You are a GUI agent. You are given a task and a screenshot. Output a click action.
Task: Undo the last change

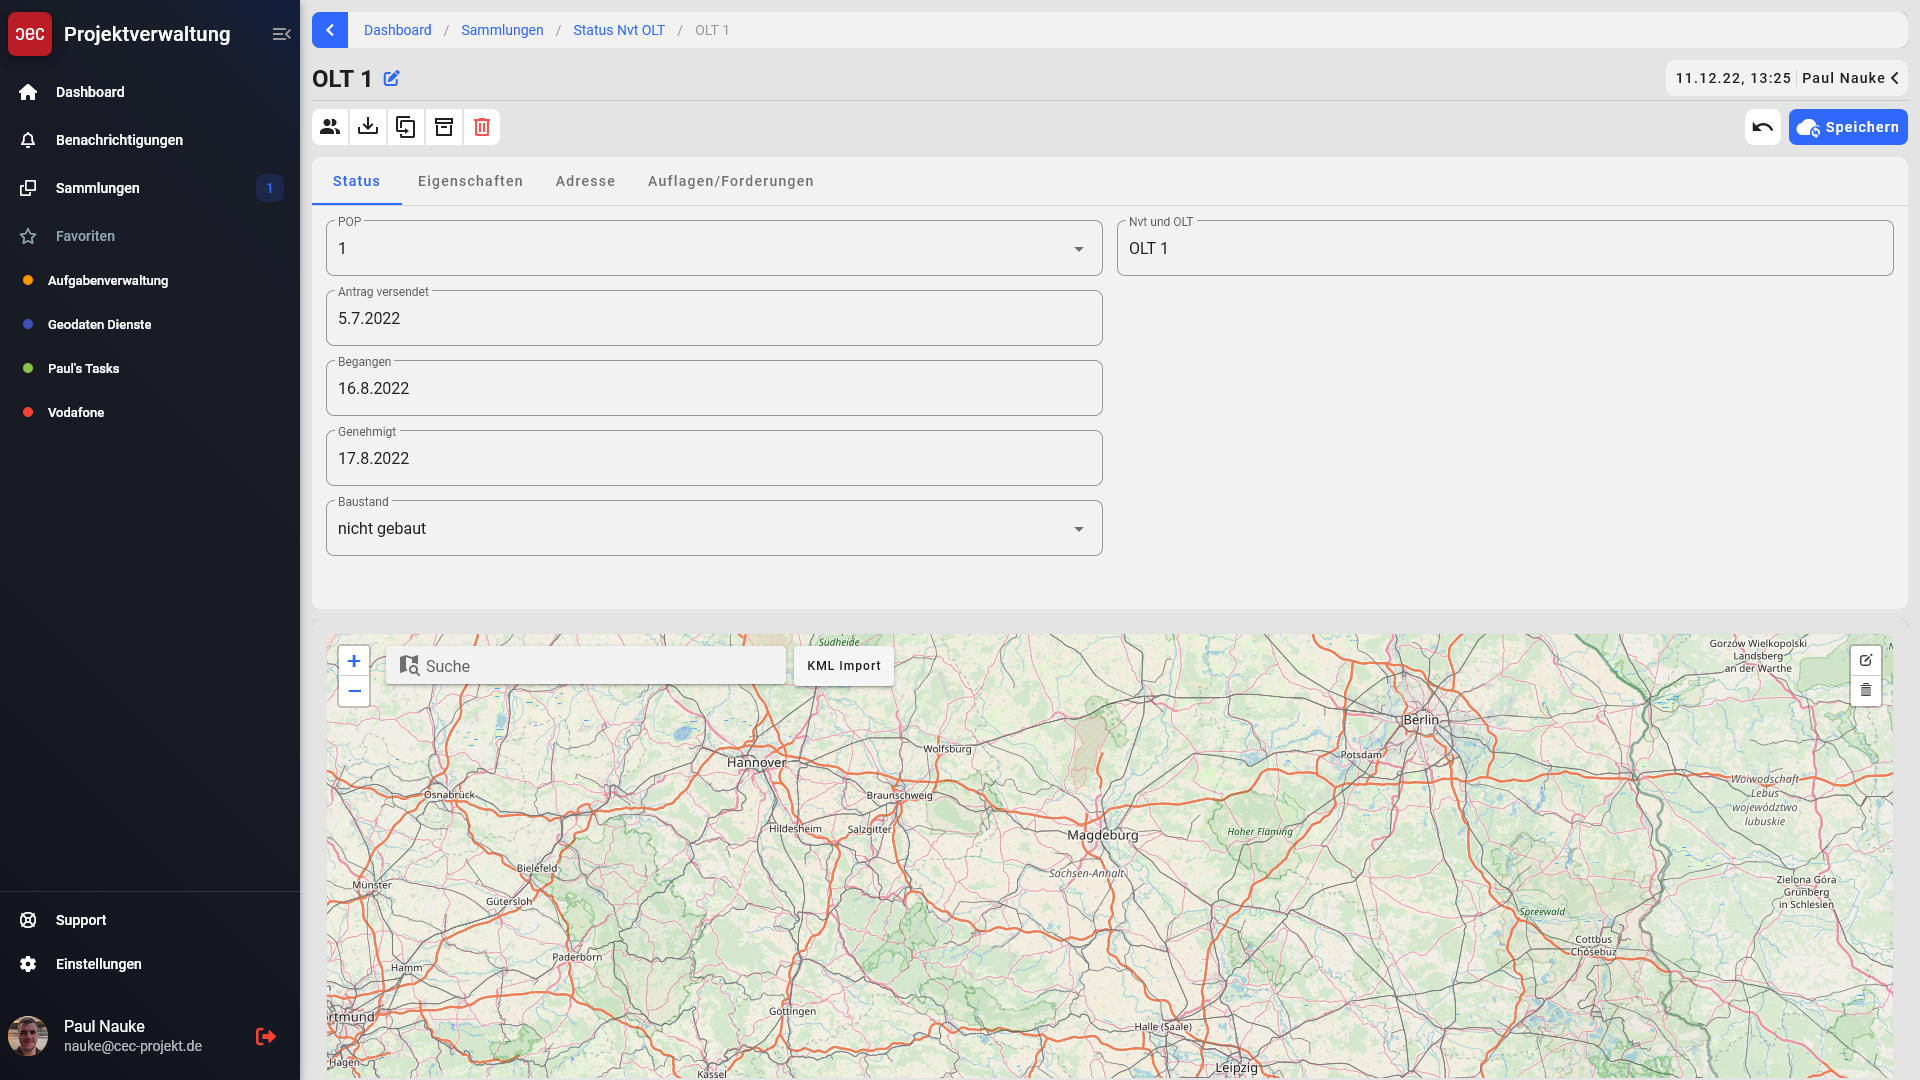[x=1762, y=127]
